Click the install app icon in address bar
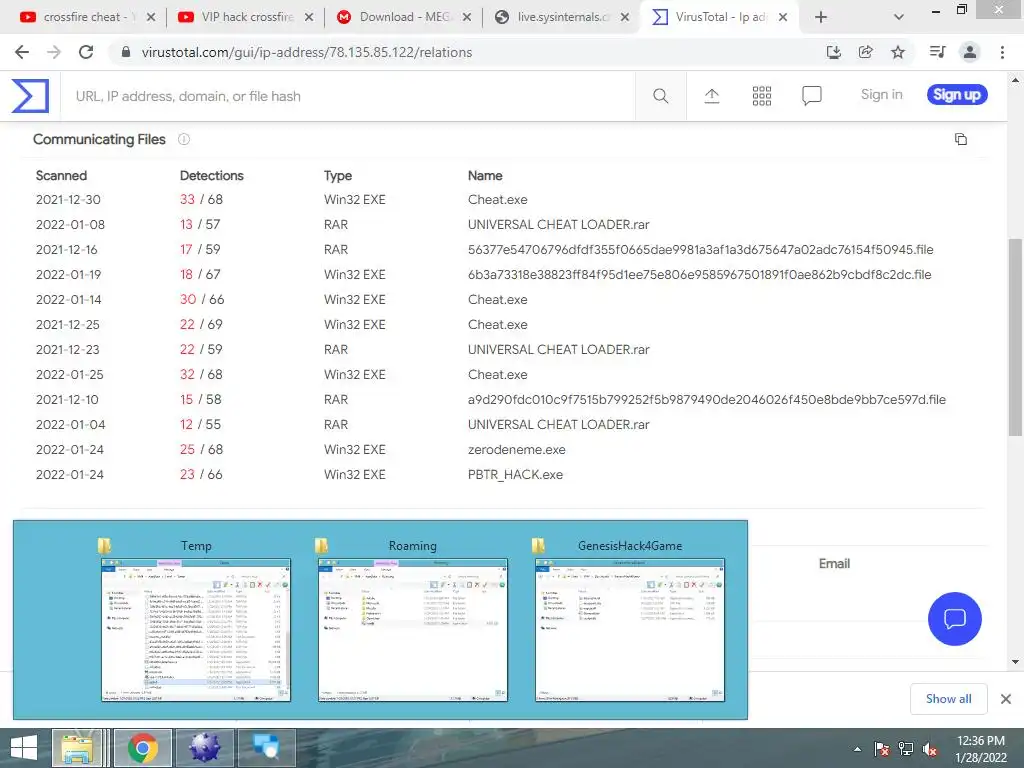 [833, 52]
